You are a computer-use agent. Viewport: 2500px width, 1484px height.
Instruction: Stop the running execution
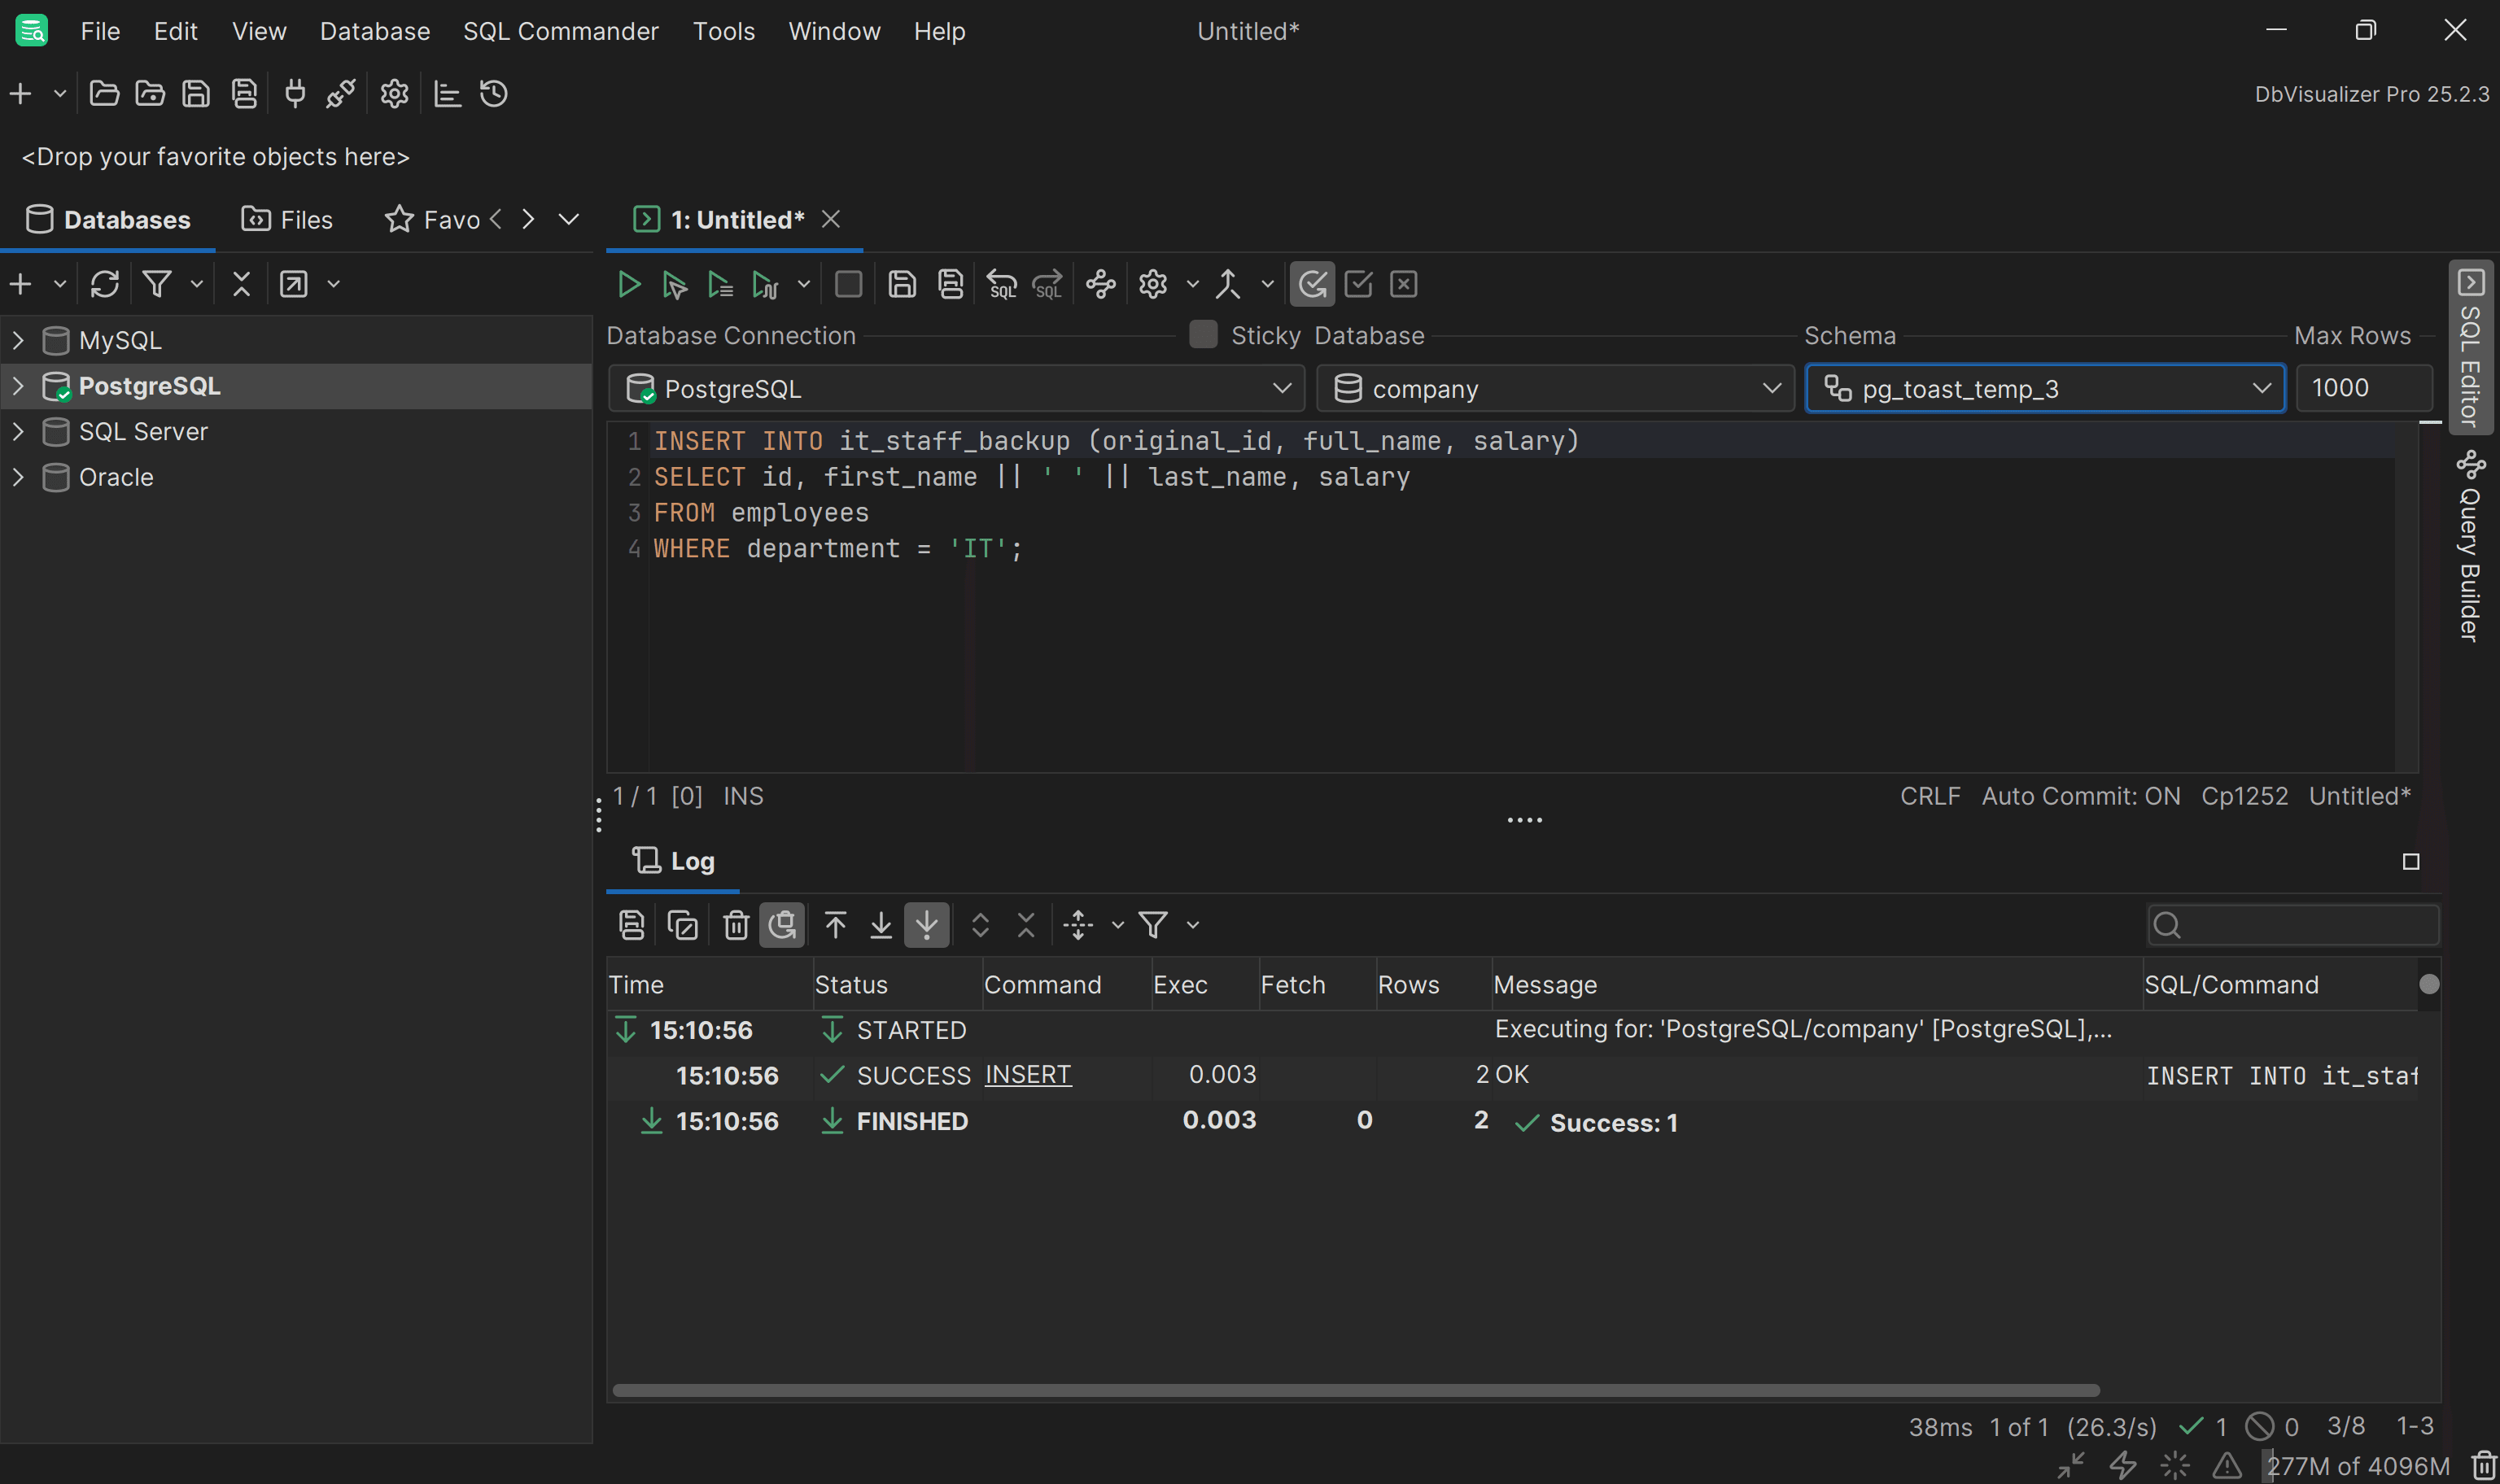[848, 285]
